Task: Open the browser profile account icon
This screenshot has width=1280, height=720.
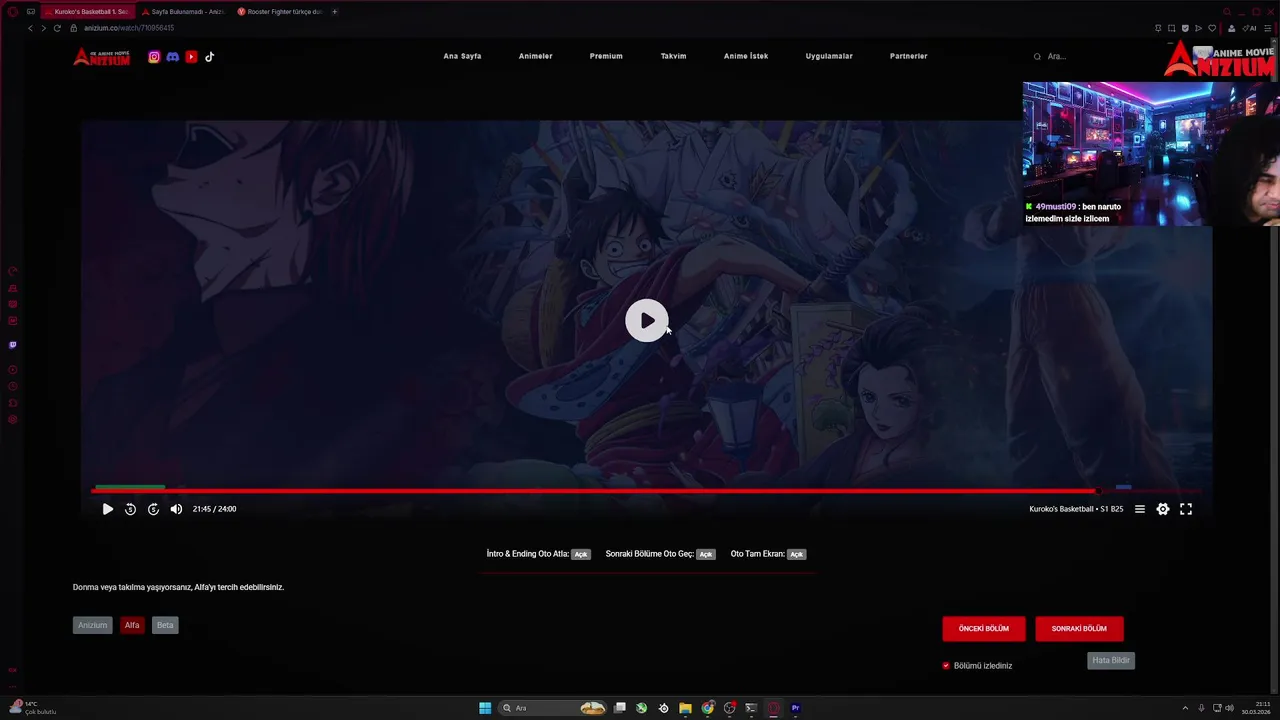Action: (1231, 28)
